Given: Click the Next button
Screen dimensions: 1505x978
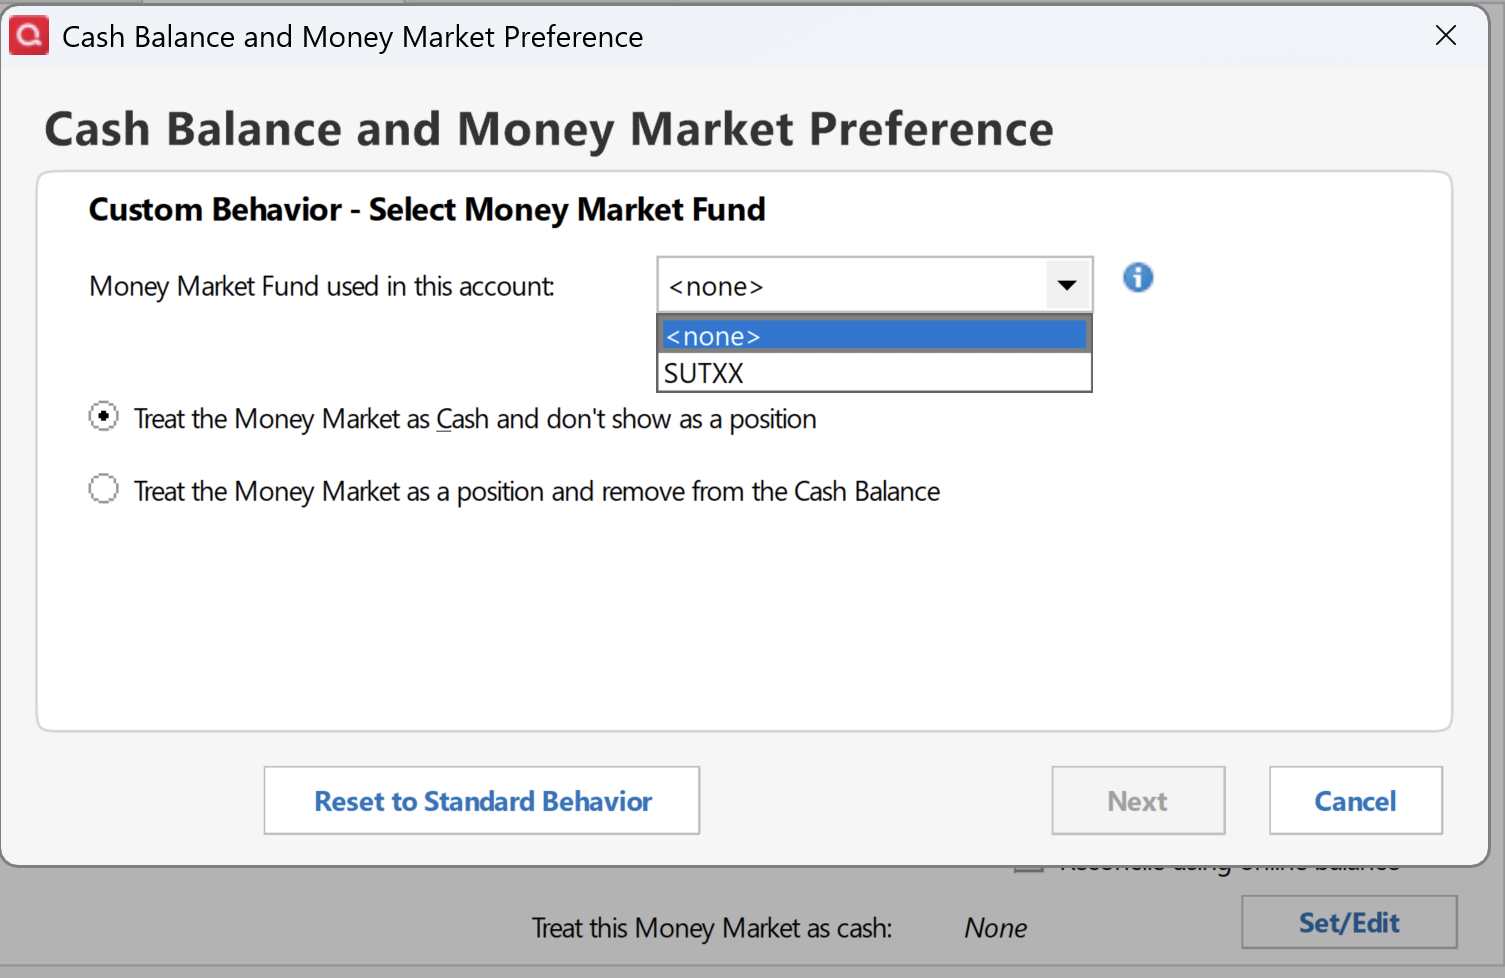Looking at the screenshot, I should coord(1137,801).
